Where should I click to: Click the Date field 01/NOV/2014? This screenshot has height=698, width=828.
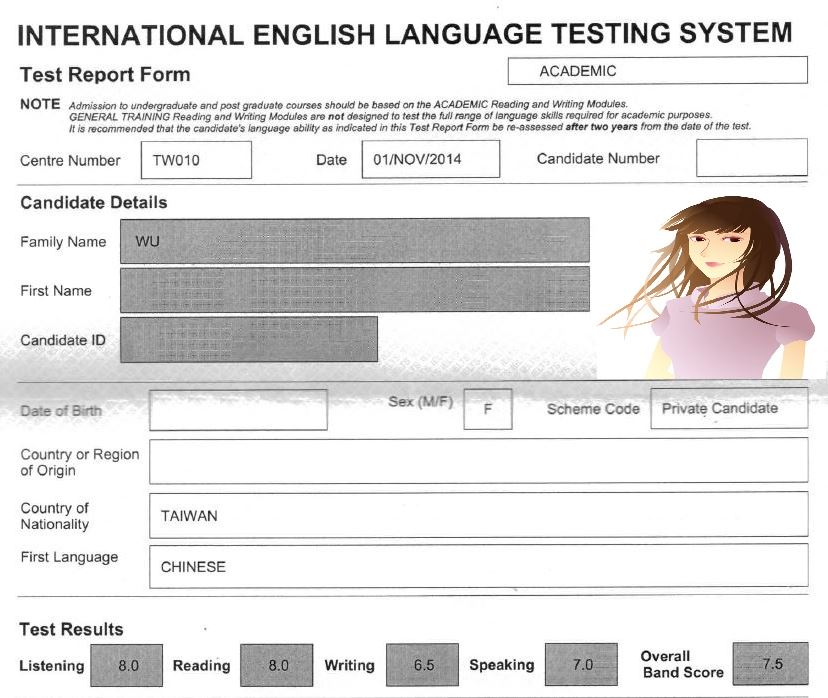tap(431, 159)
